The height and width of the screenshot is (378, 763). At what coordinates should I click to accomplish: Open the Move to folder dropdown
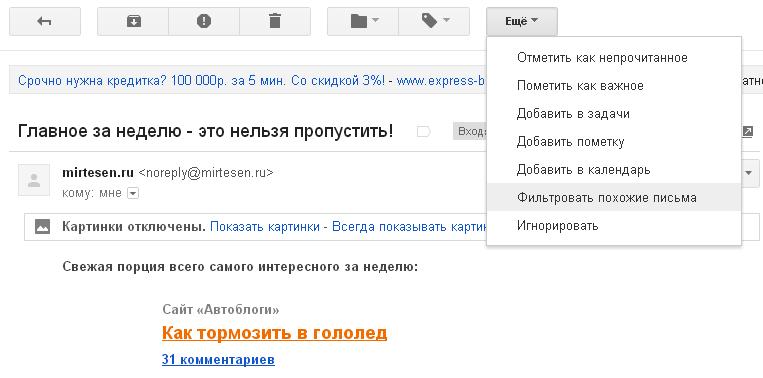[x=363, y=21]
